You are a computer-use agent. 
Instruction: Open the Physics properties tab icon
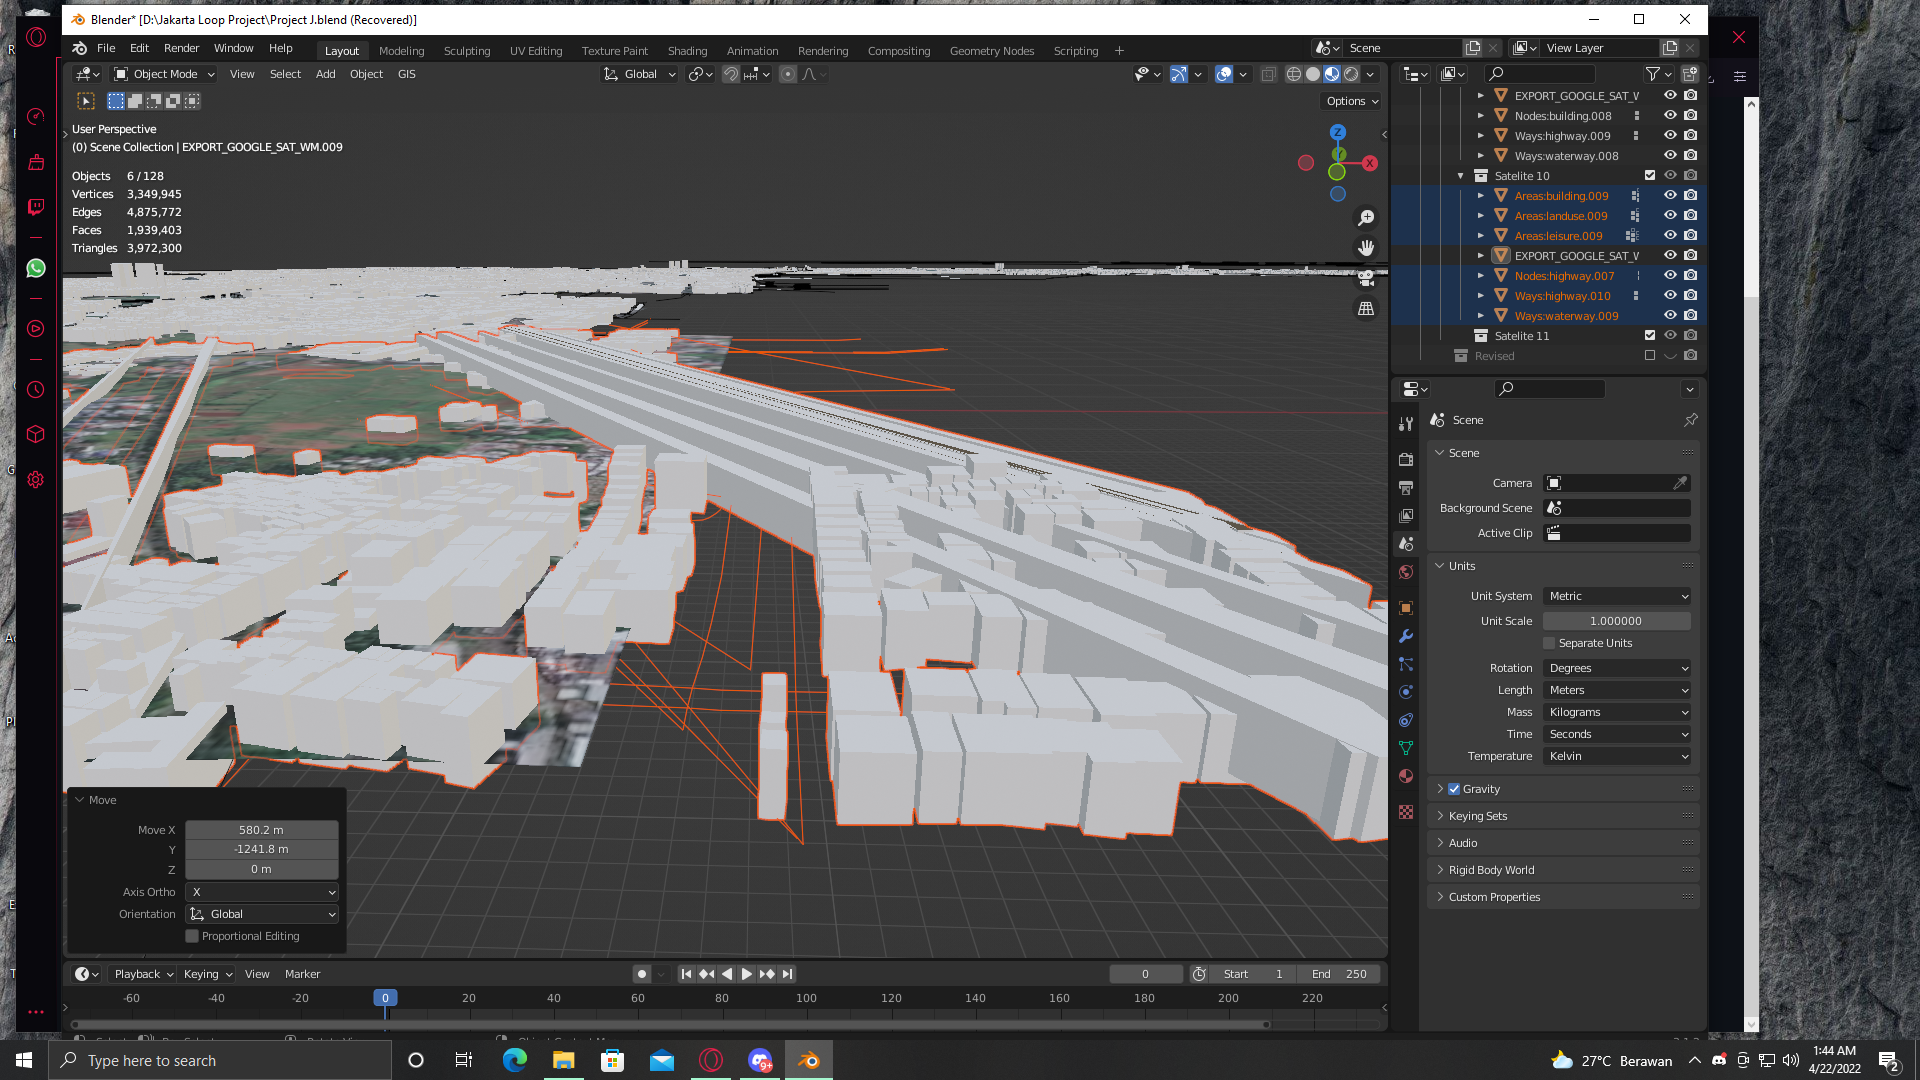pyautogui.click(x=1406, y=692)
